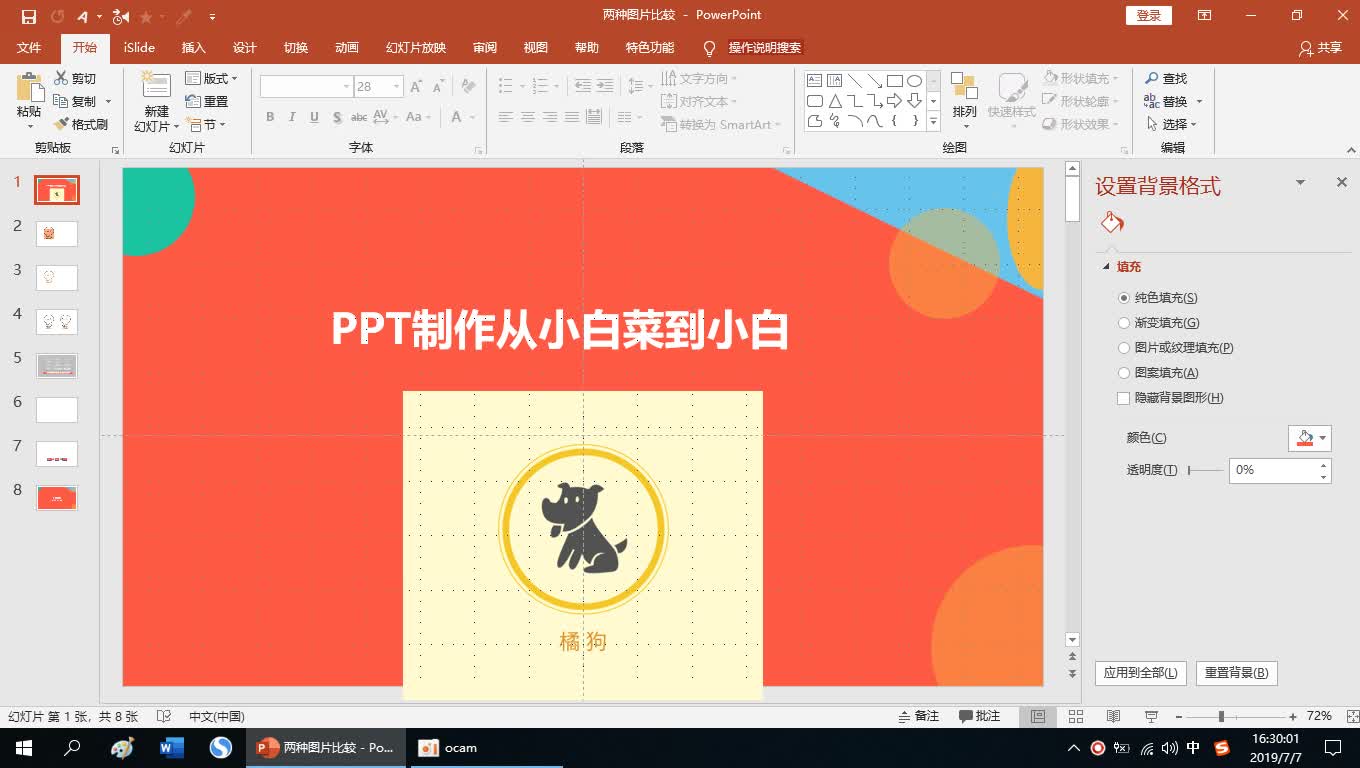The image size is (1360, 768).
Task: Select the 纯色填充 solid fill option
Action: coord(1125,297)
